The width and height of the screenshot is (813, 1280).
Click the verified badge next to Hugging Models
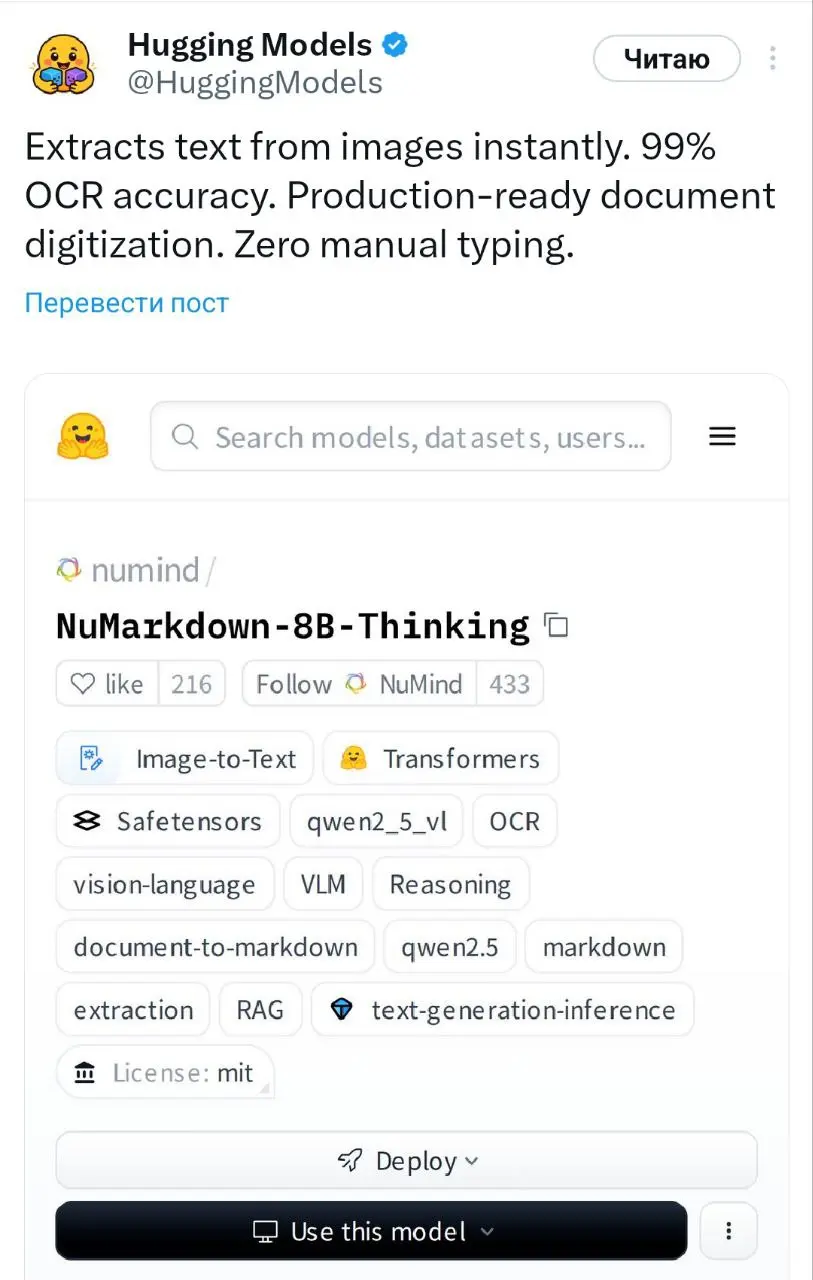pos(393,44)
